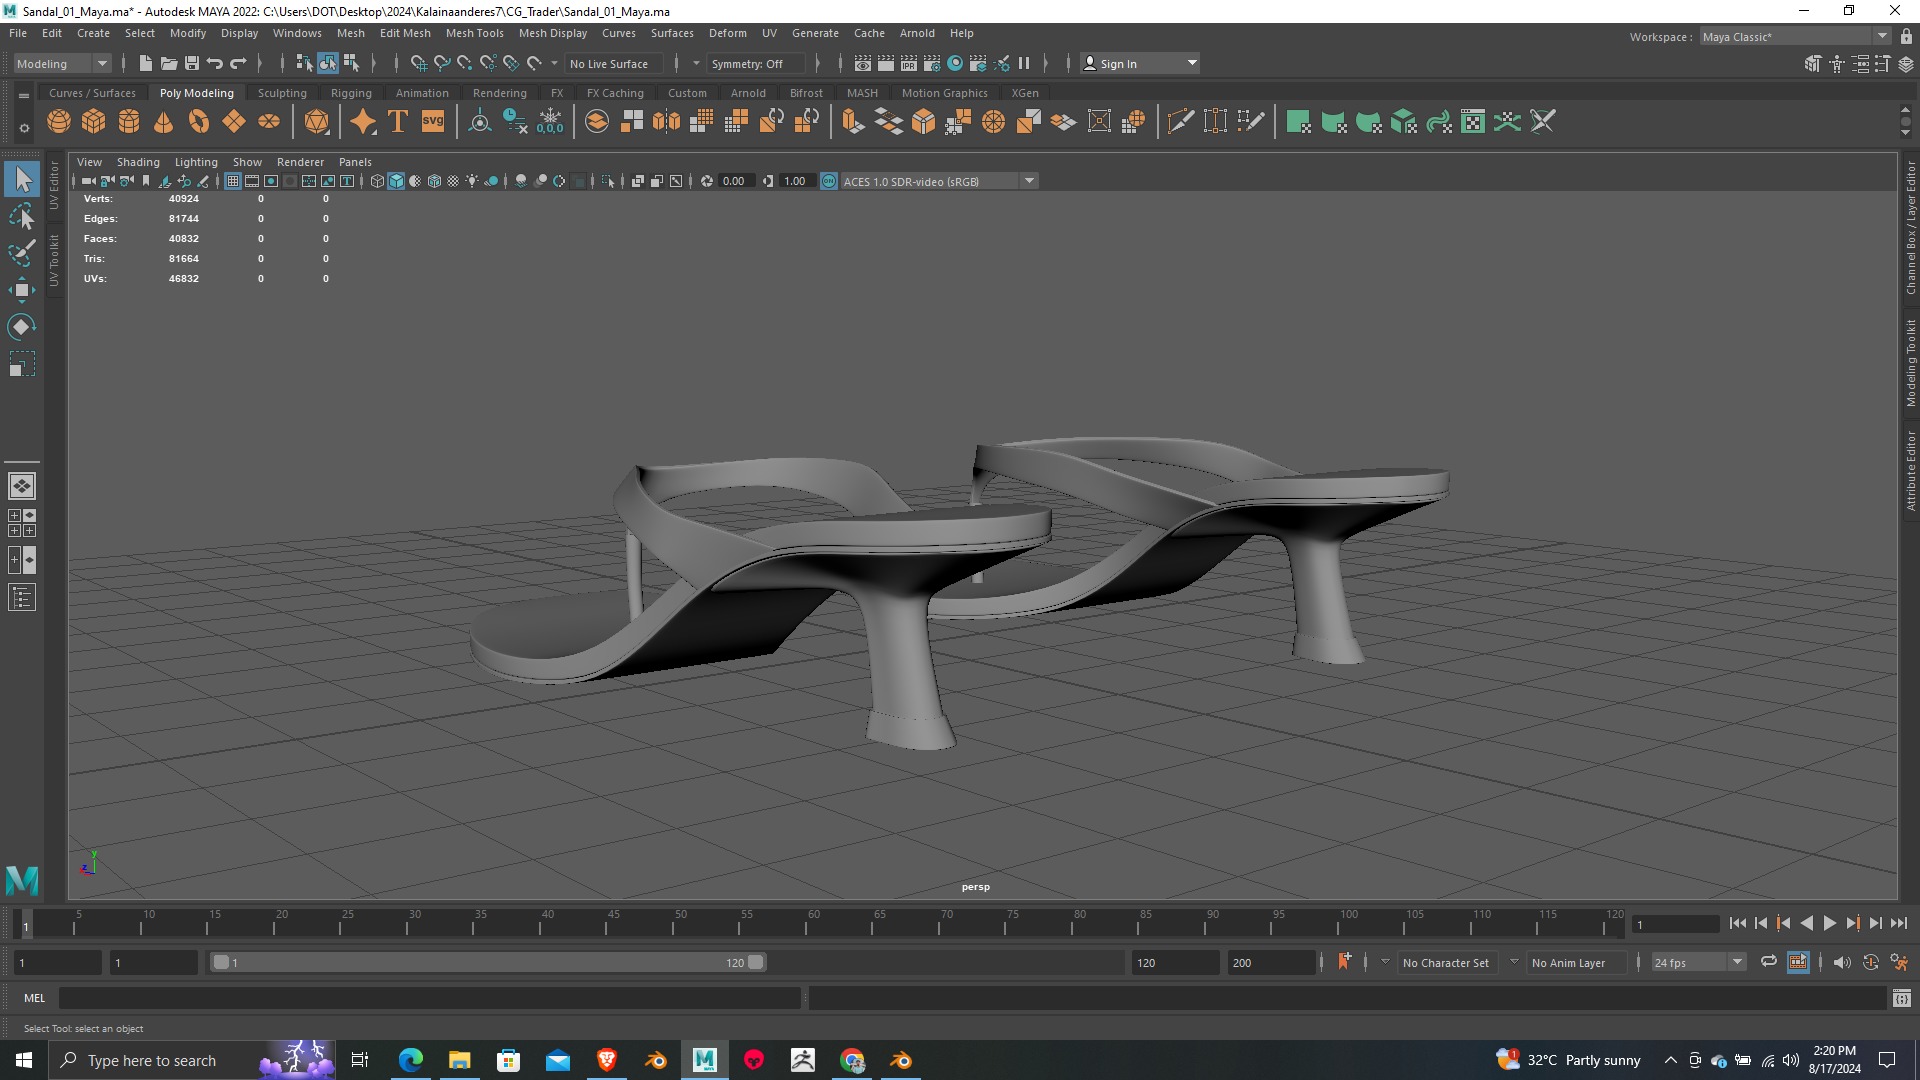Click the save scene icon

point(192,63)
